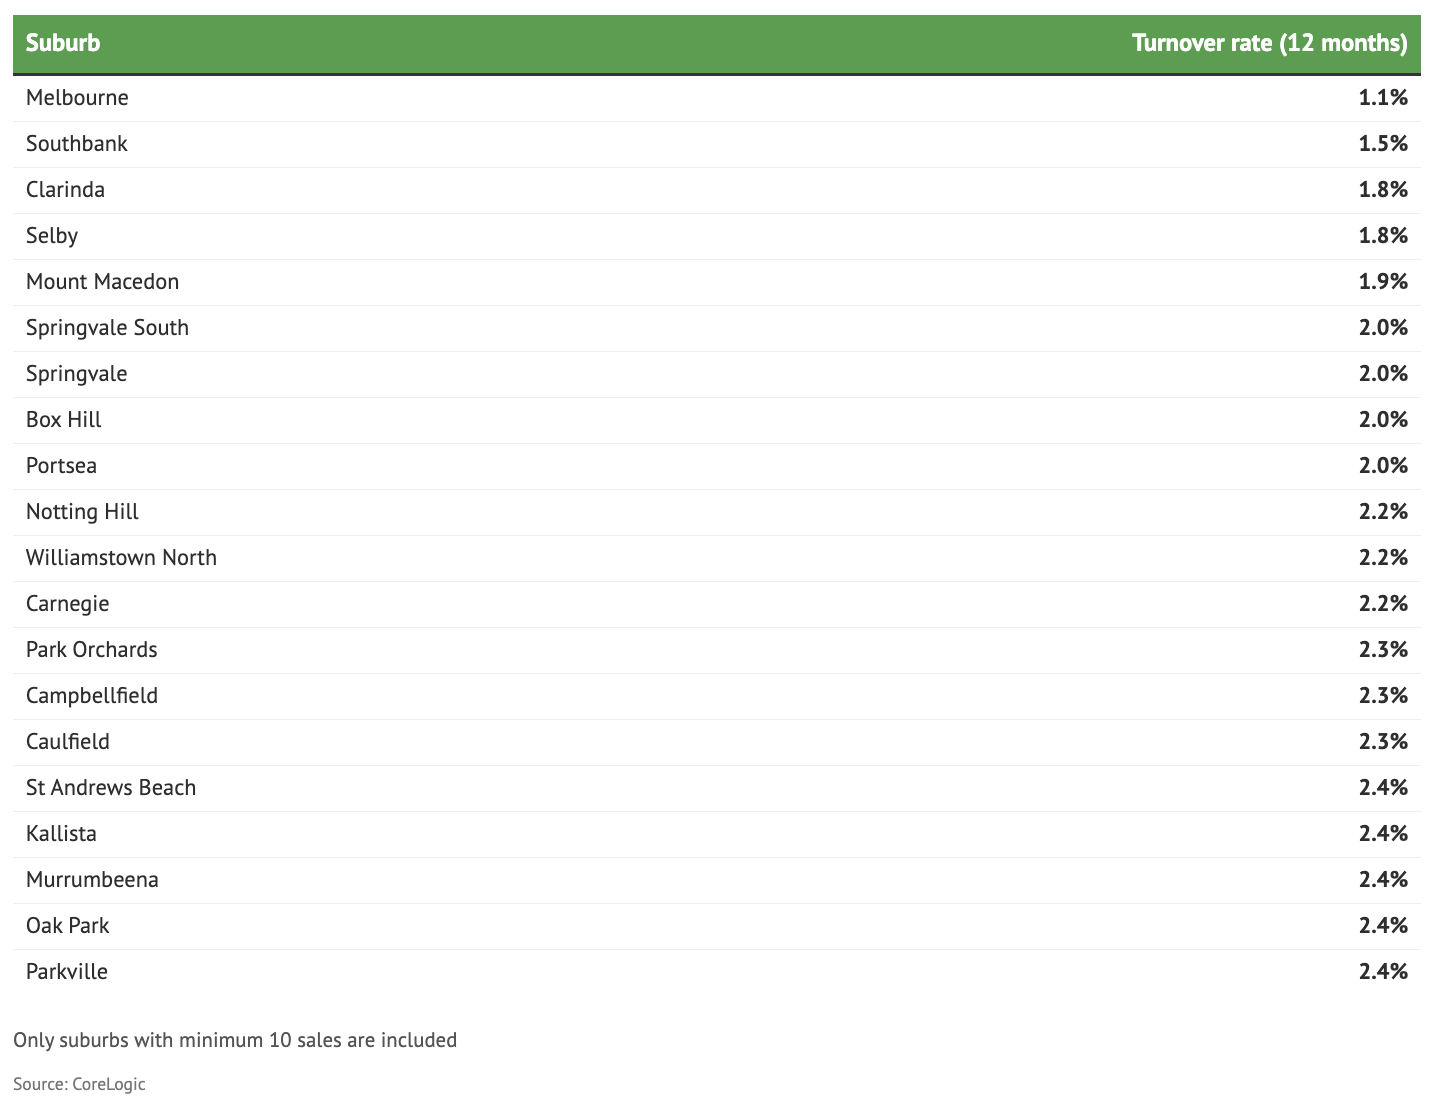
Task: Click the Source: CoreLogic attribution text
Action: pos(79,1084)
